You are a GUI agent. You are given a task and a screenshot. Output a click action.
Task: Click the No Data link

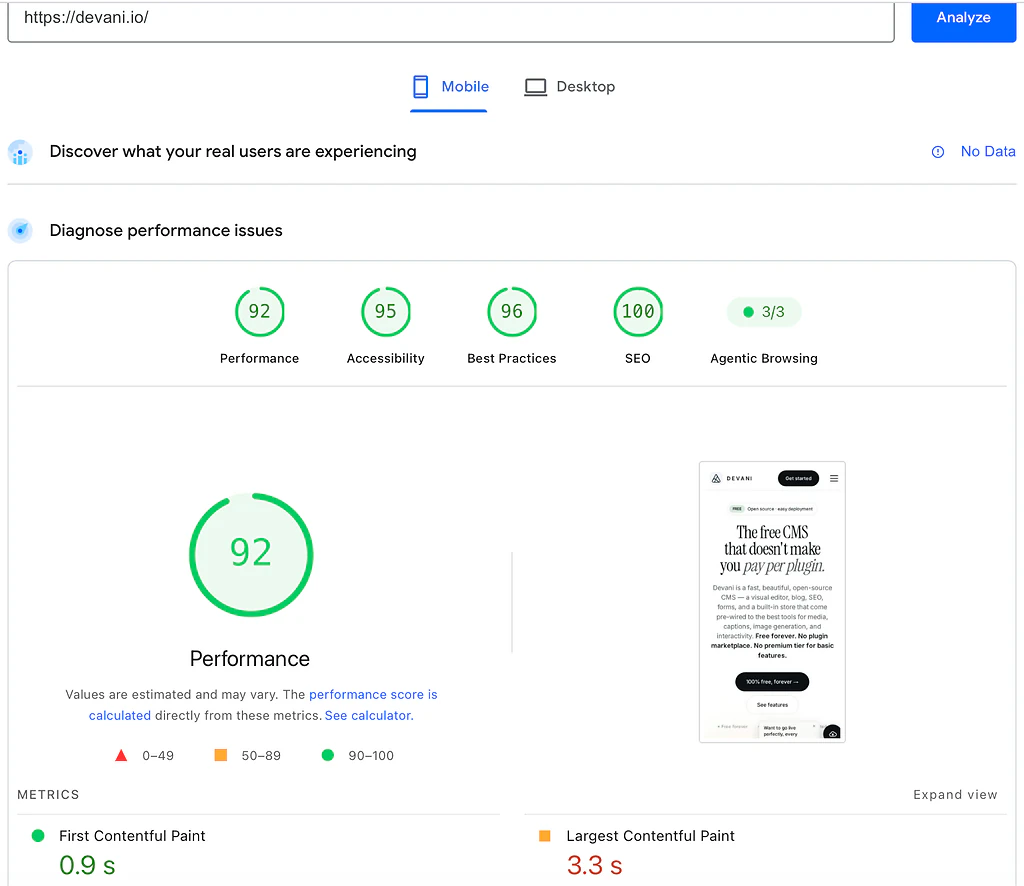[x=987, y=151]
